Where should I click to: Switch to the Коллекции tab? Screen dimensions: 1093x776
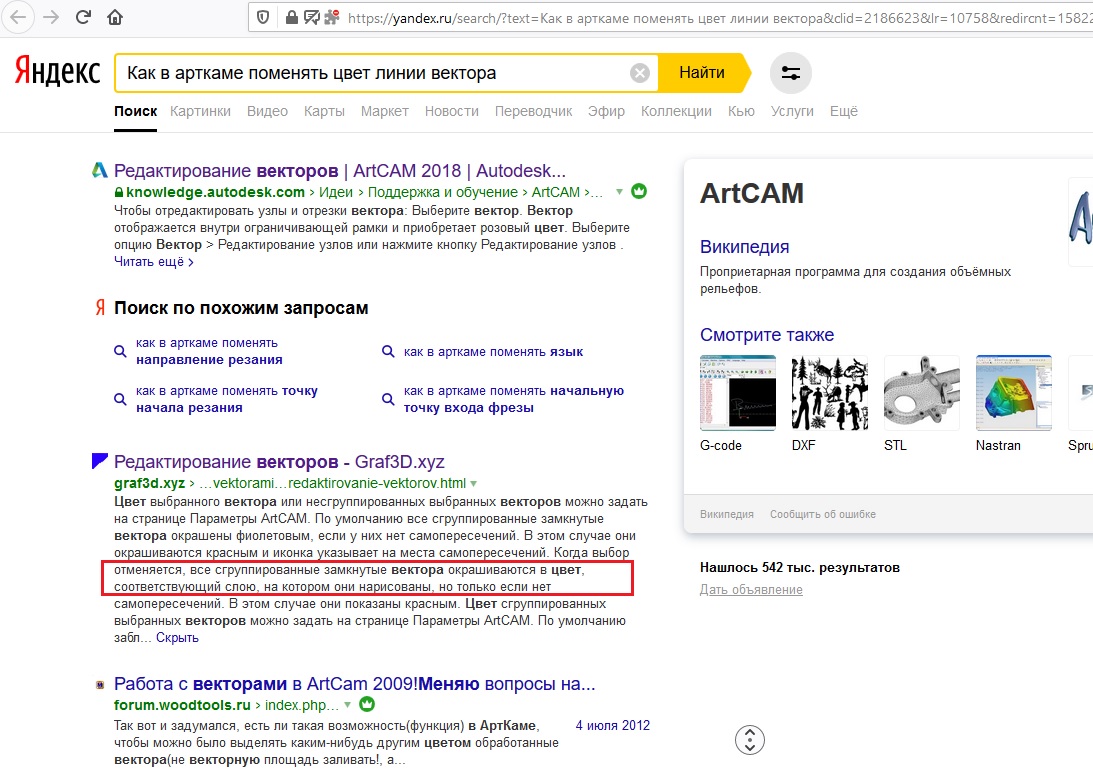pos(676,112)
